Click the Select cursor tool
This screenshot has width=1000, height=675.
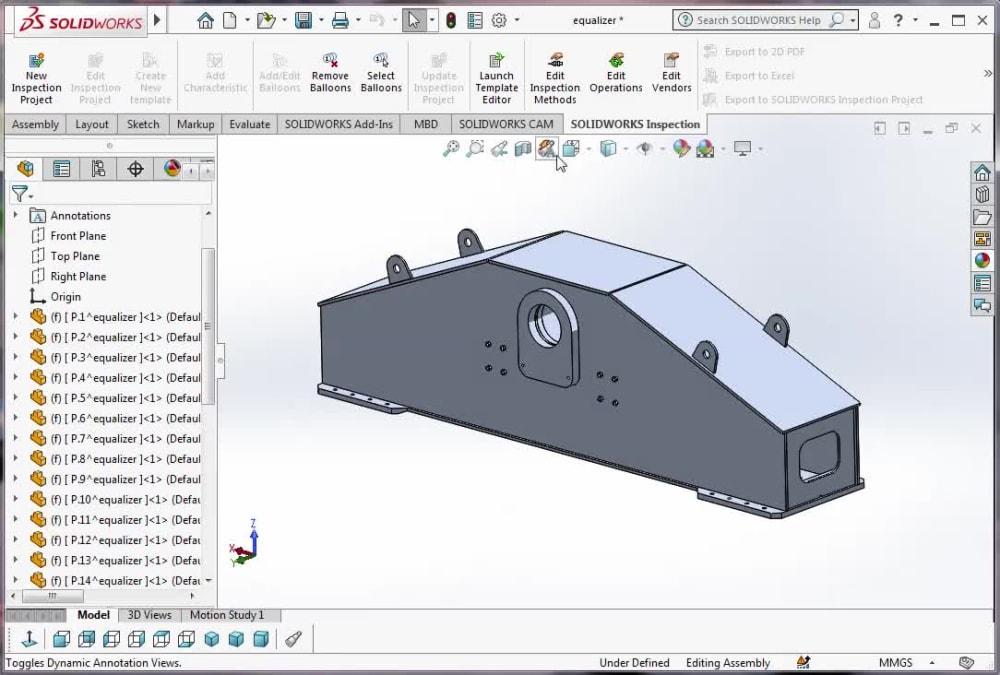[413, 20]
